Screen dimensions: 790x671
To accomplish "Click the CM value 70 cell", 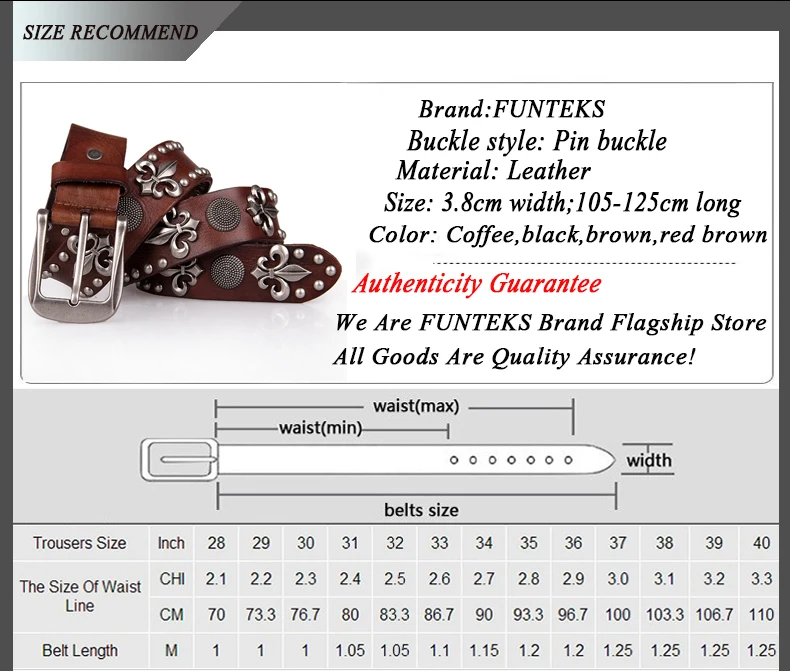I will click(216, 615).
